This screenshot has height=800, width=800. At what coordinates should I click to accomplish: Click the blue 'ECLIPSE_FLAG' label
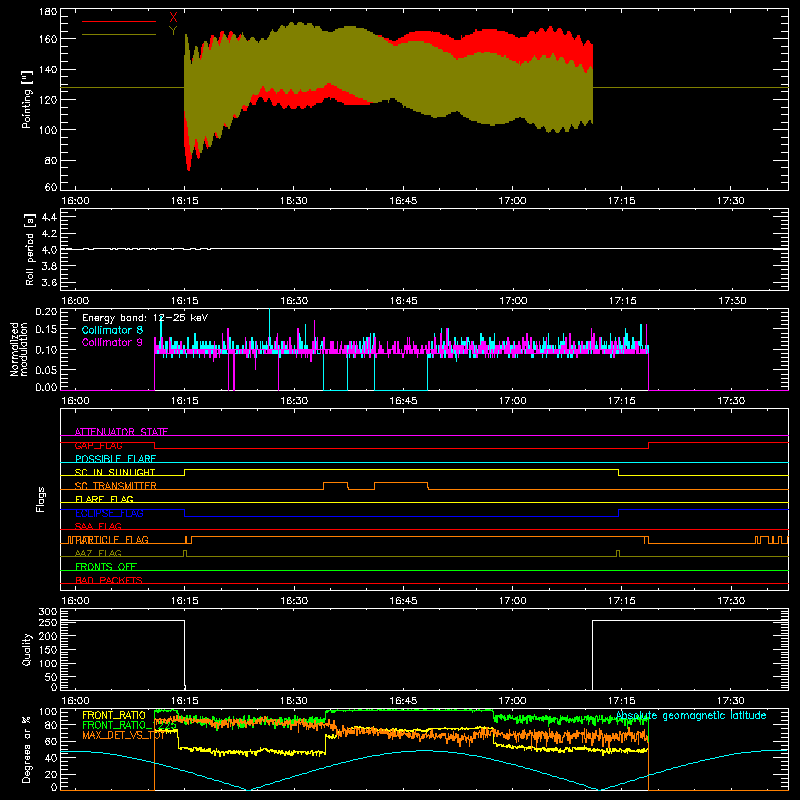click(109, 513)
